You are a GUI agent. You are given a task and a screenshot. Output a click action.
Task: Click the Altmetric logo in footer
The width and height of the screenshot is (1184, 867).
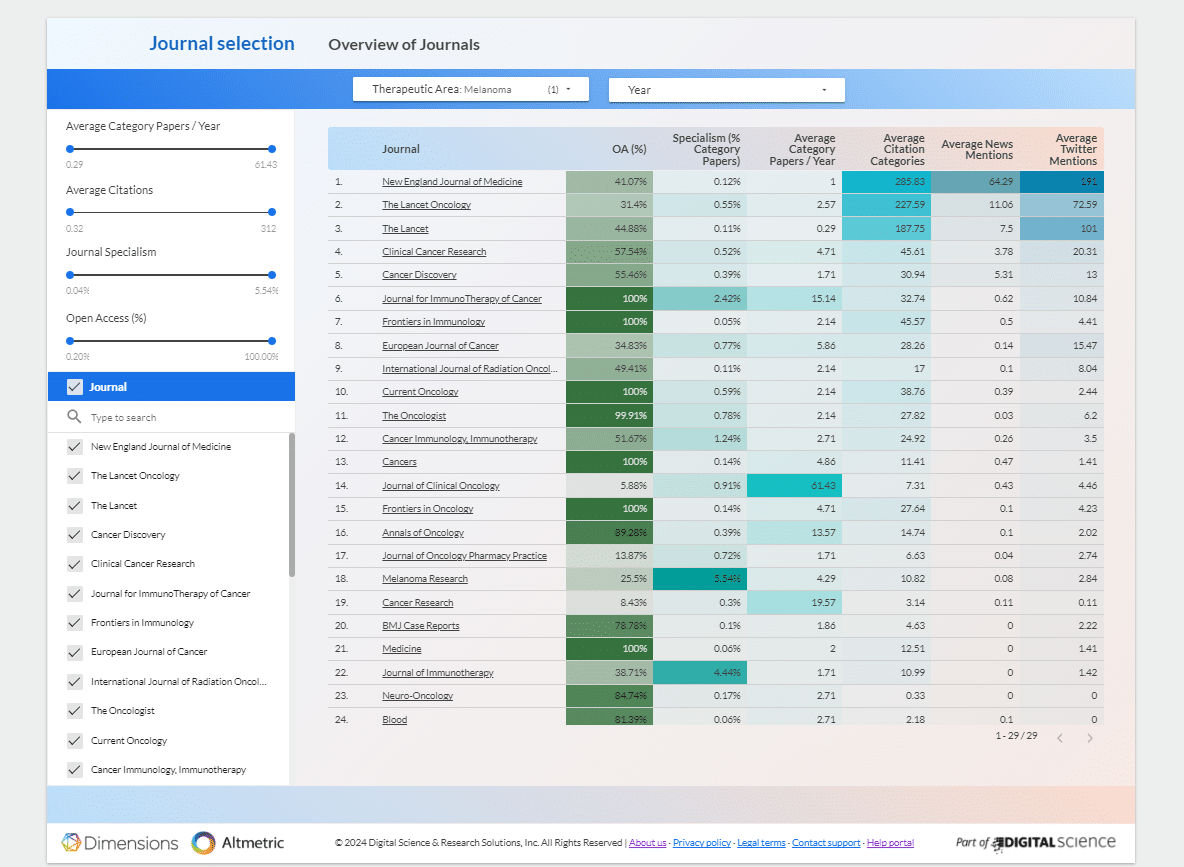[238, 843]
